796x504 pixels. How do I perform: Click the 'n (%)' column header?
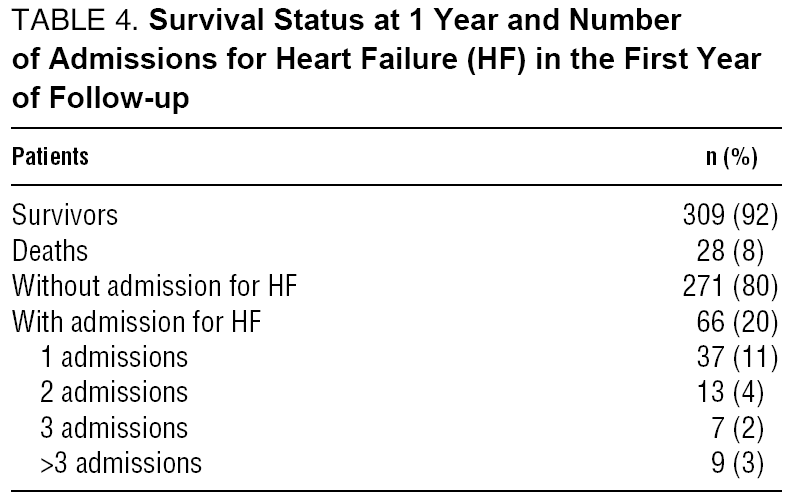click(x=732, y=157)
